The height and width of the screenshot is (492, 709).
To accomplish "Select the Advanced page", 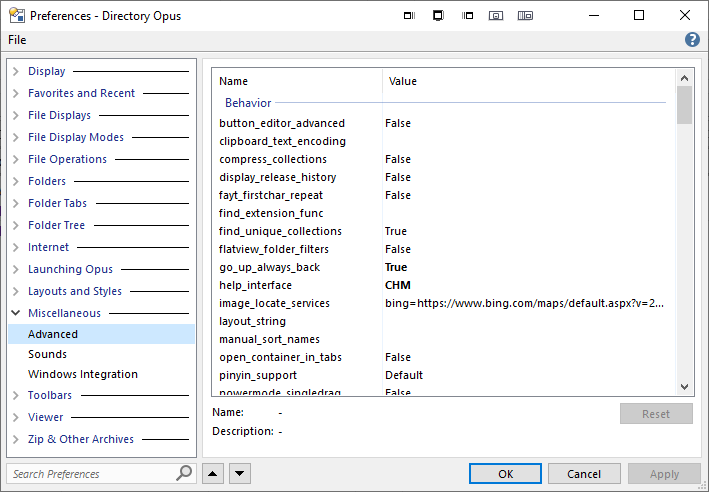I will [x=101, y=334].
